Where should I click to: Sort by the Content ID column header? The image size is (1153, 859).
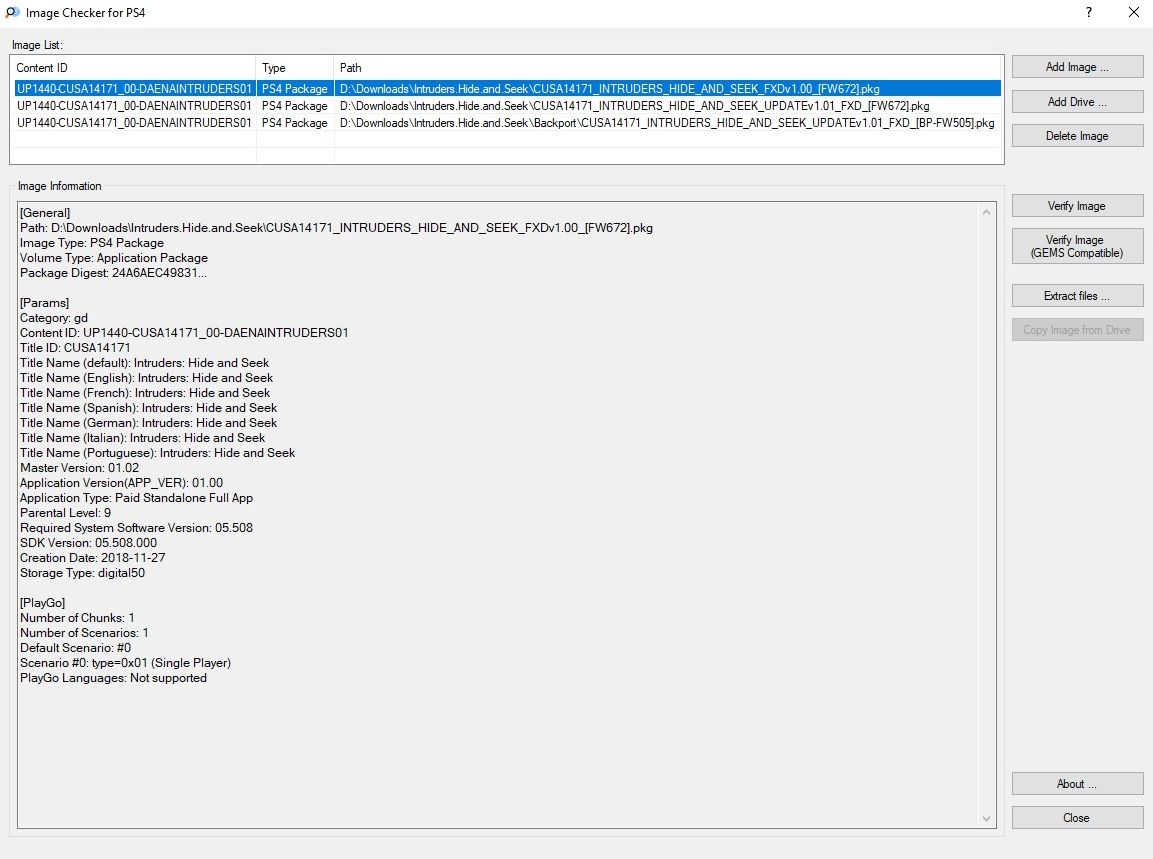pyautogui.click(x=133, y=68)
